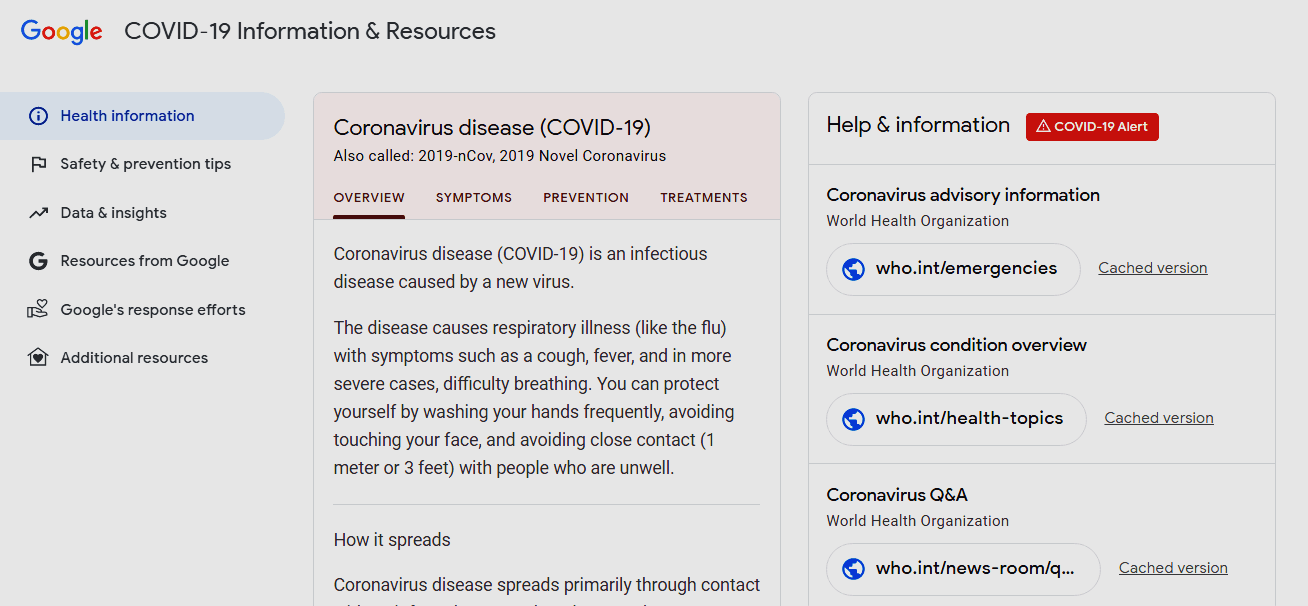
Task: Click the Safety & prevention flag icon
Action: [38, 164]
